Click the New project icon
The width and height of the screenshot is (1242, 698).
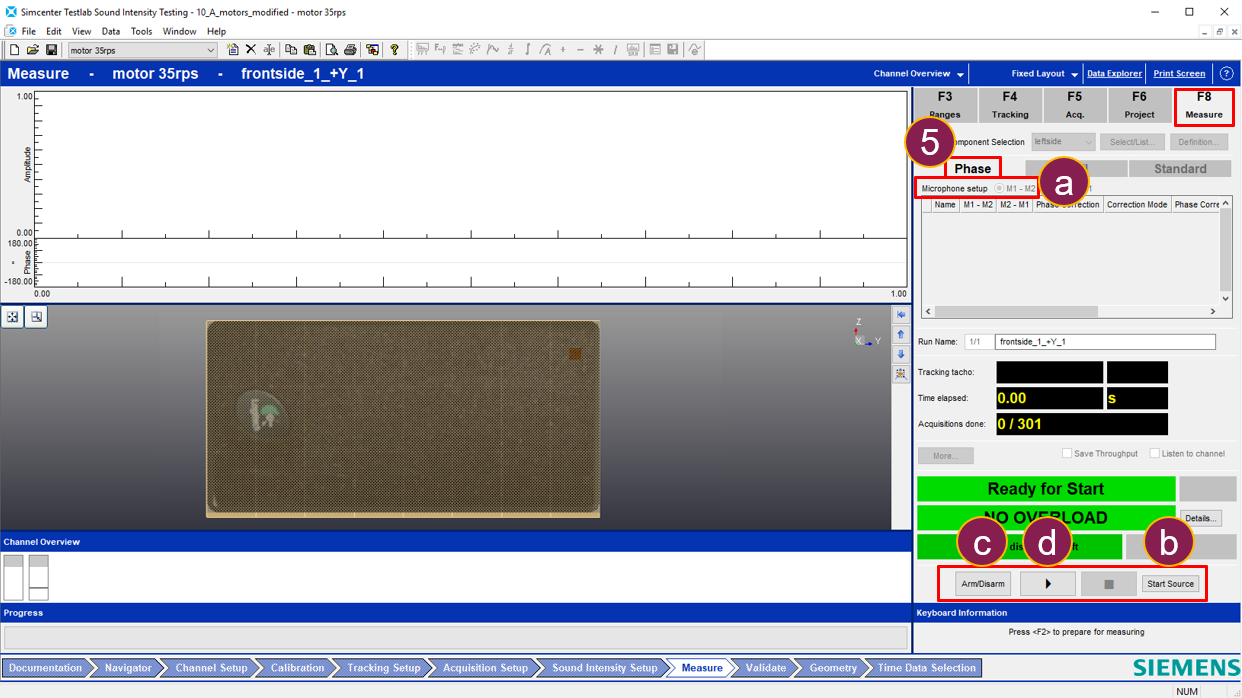[14, 50]
